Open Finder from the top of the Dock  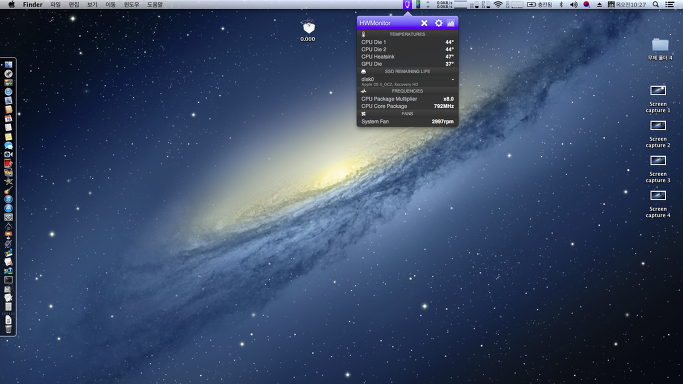[x=8, y=65]
